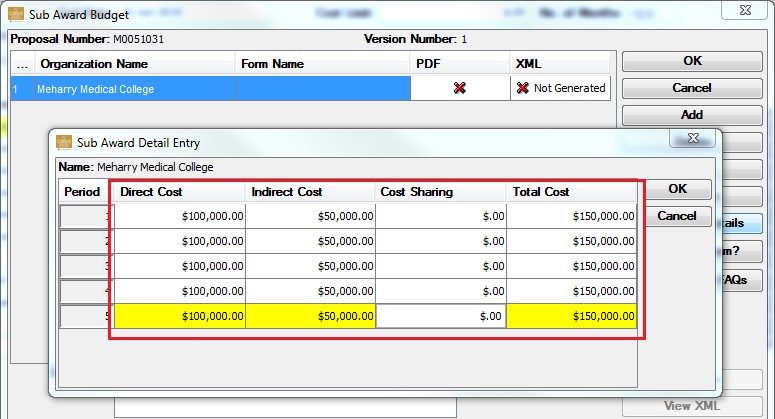This screenshot has height=419, width=775.
Task: Click the View XML button
Action: pos(691,406)
